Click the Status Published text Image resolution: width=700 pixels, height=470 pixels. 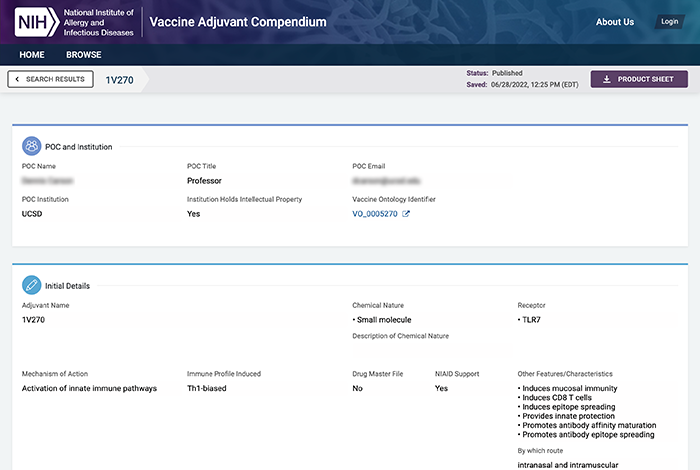pyautogui.click(x=494, y=73)
